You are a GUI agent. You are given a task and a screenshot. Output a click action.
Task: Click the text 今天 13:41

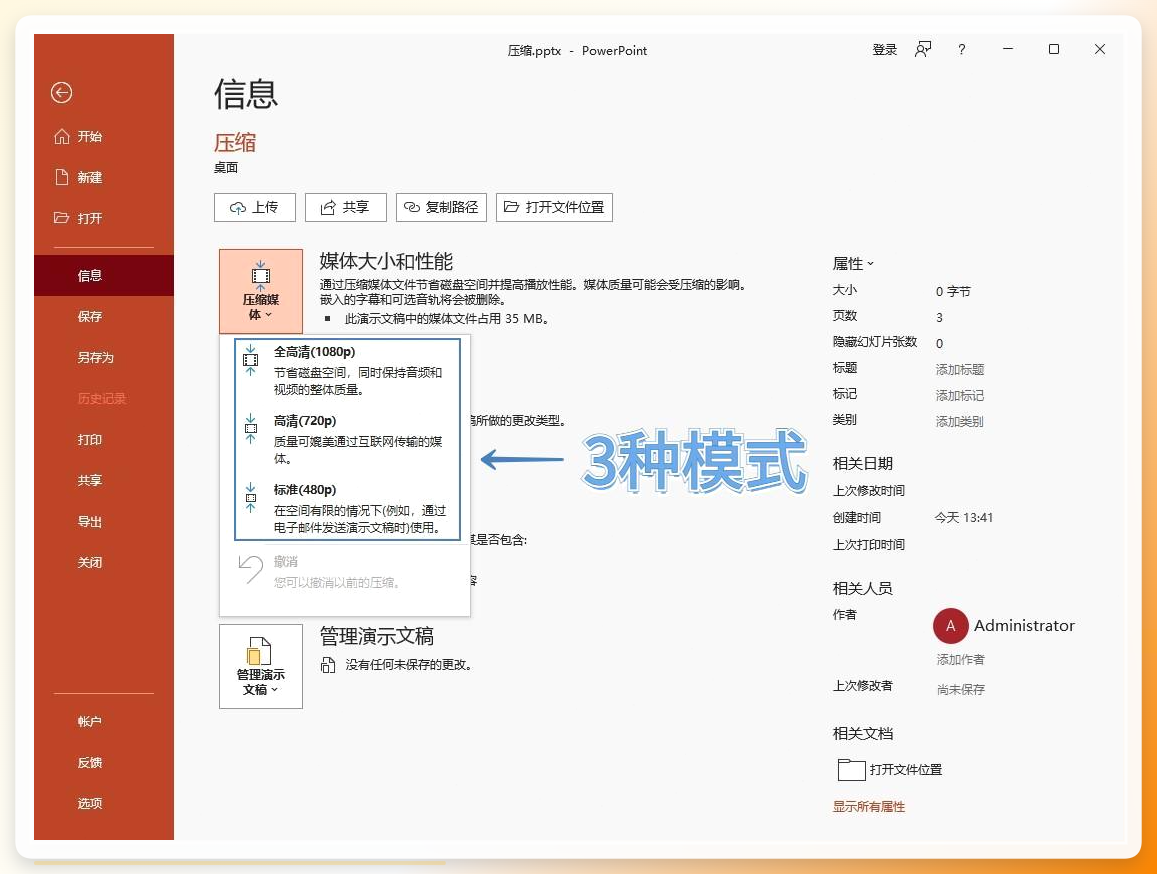964,517
